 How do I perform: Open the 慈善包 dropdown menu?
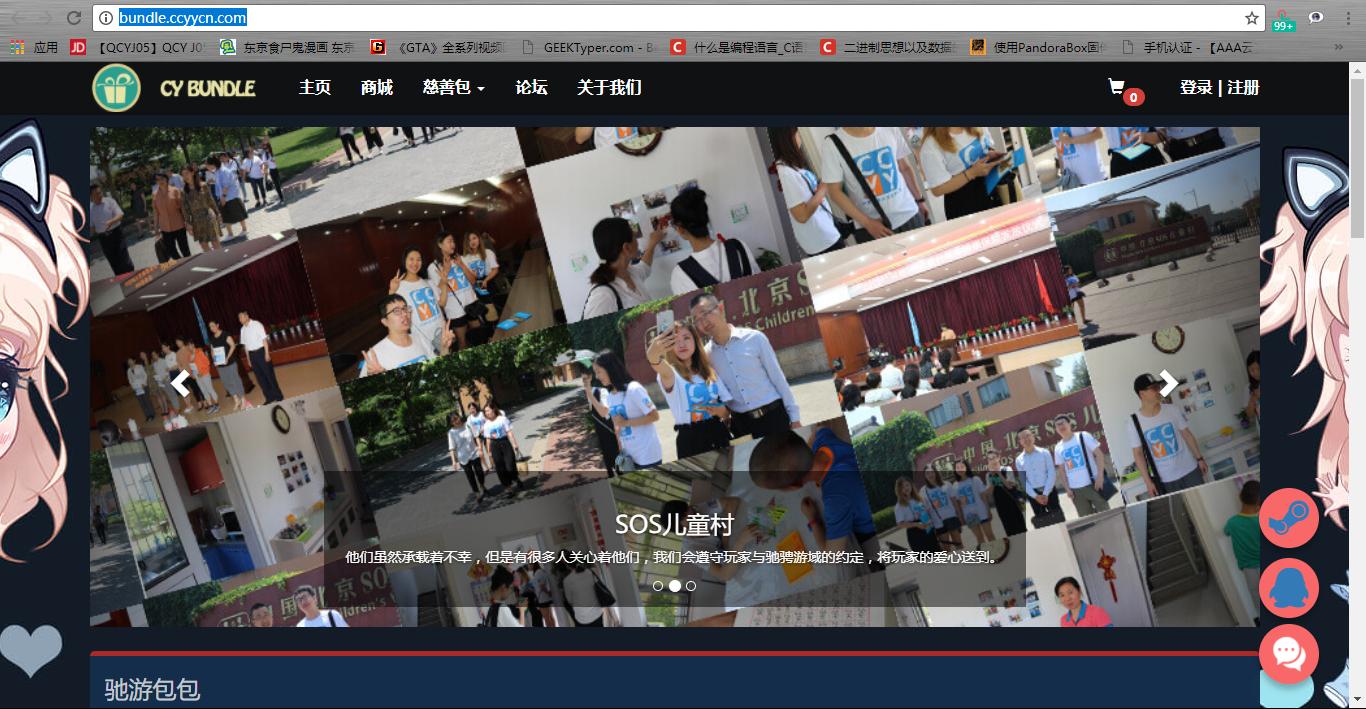click(x=452, y=88)
